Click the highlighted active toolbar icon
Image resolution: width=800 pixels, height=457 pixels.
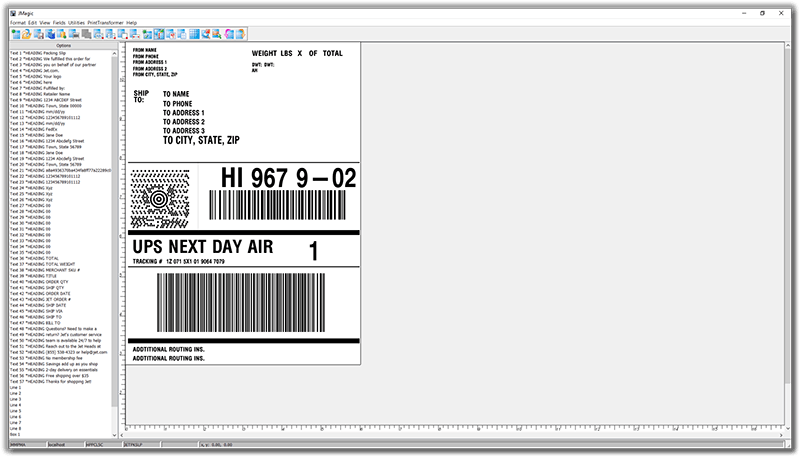coord(159,34)
